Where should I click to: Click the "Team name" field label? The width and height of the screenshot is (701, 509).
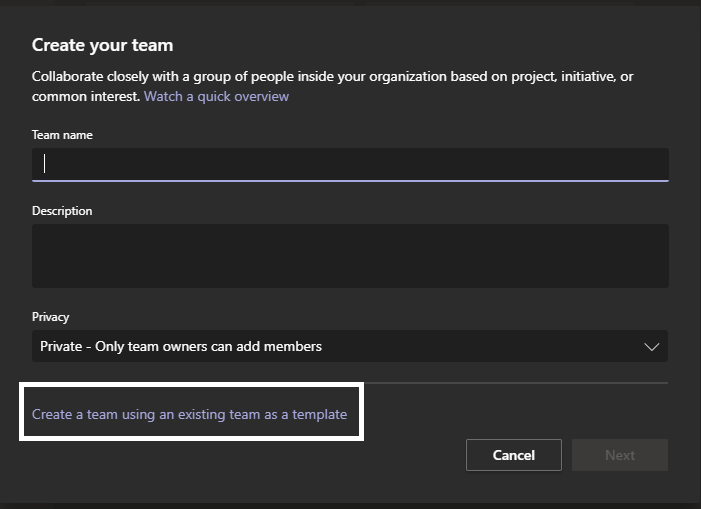pyautogui.click(x=62, y=135)
